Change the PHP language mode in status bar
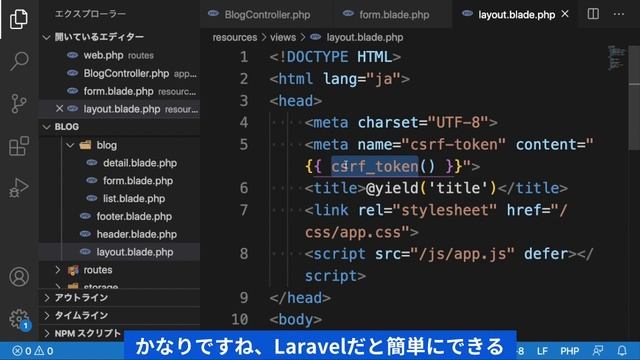 tap(569, 351)
